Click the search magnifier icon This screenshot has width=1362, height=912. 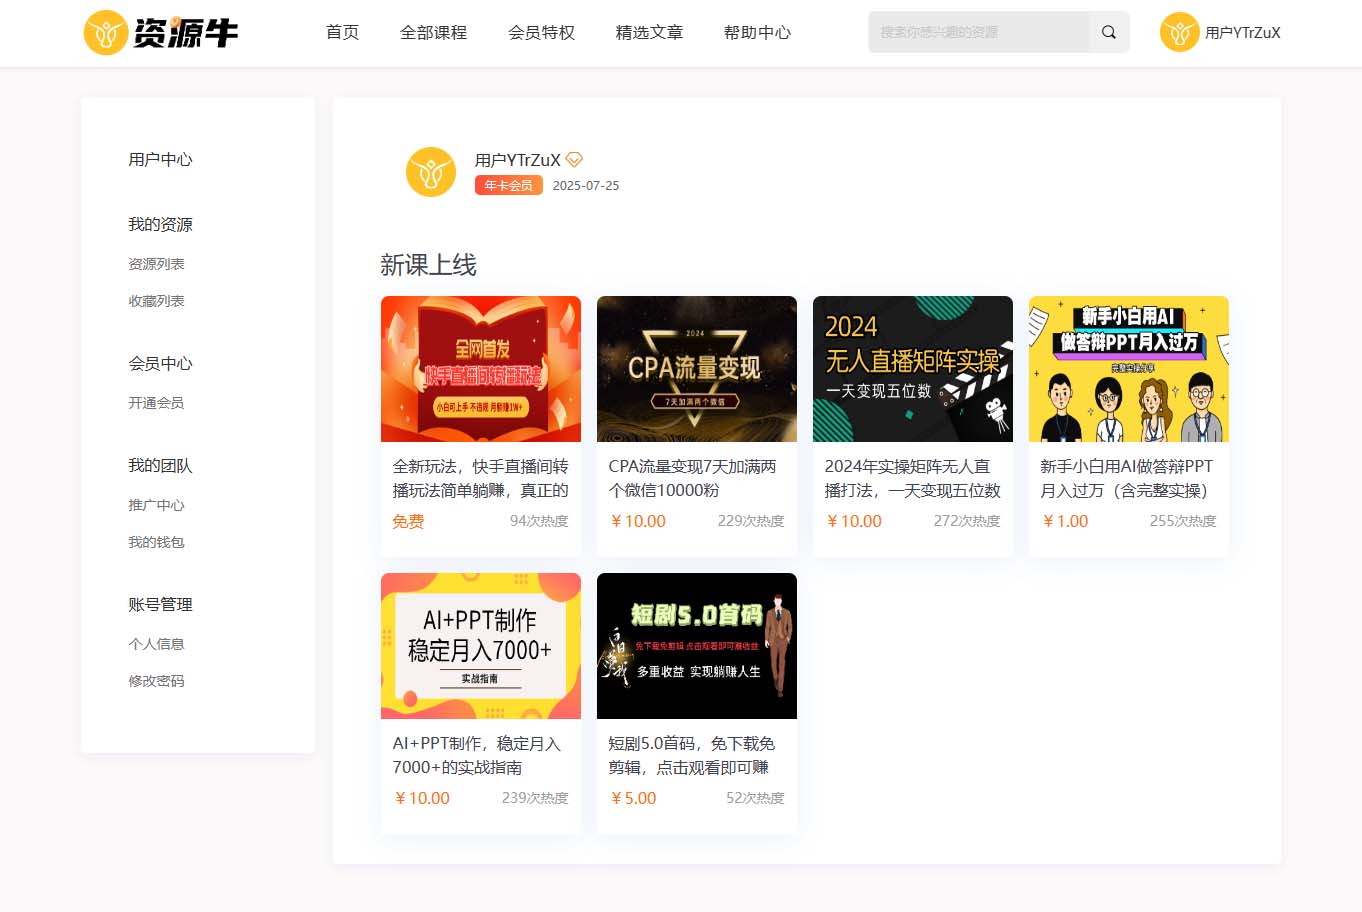(x=1107, y=32)
